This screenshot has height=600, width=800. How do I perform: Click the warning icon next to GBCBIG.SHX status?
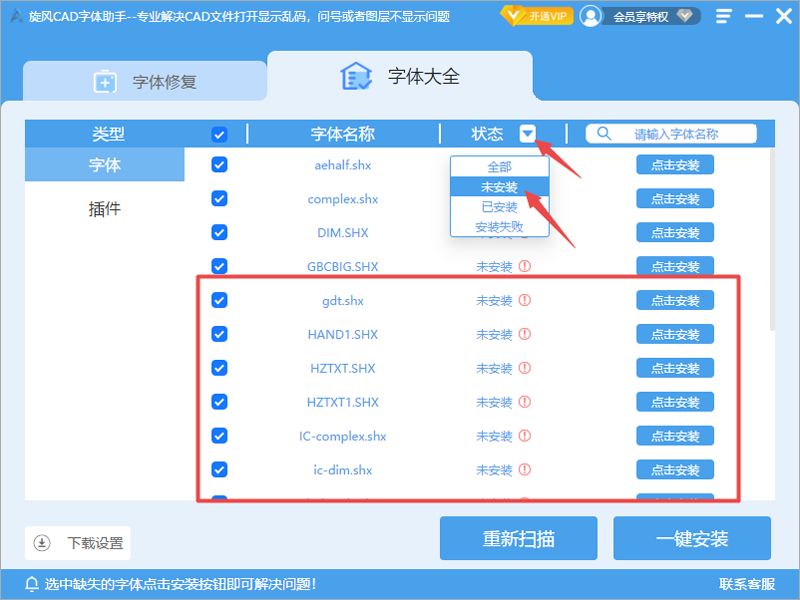click(x=524, y=266)
